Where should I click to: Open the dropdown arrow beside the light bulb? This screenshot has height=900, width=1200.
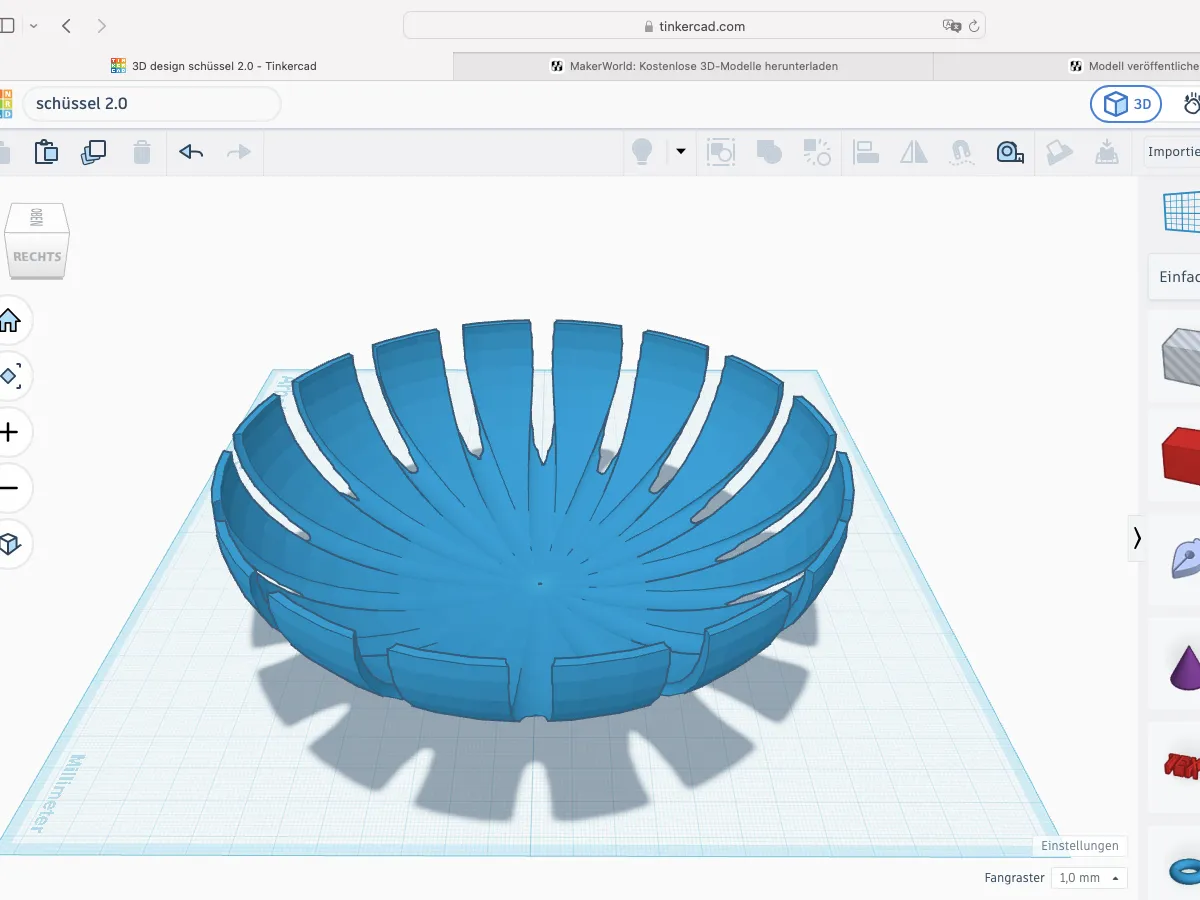pos(681,152)
